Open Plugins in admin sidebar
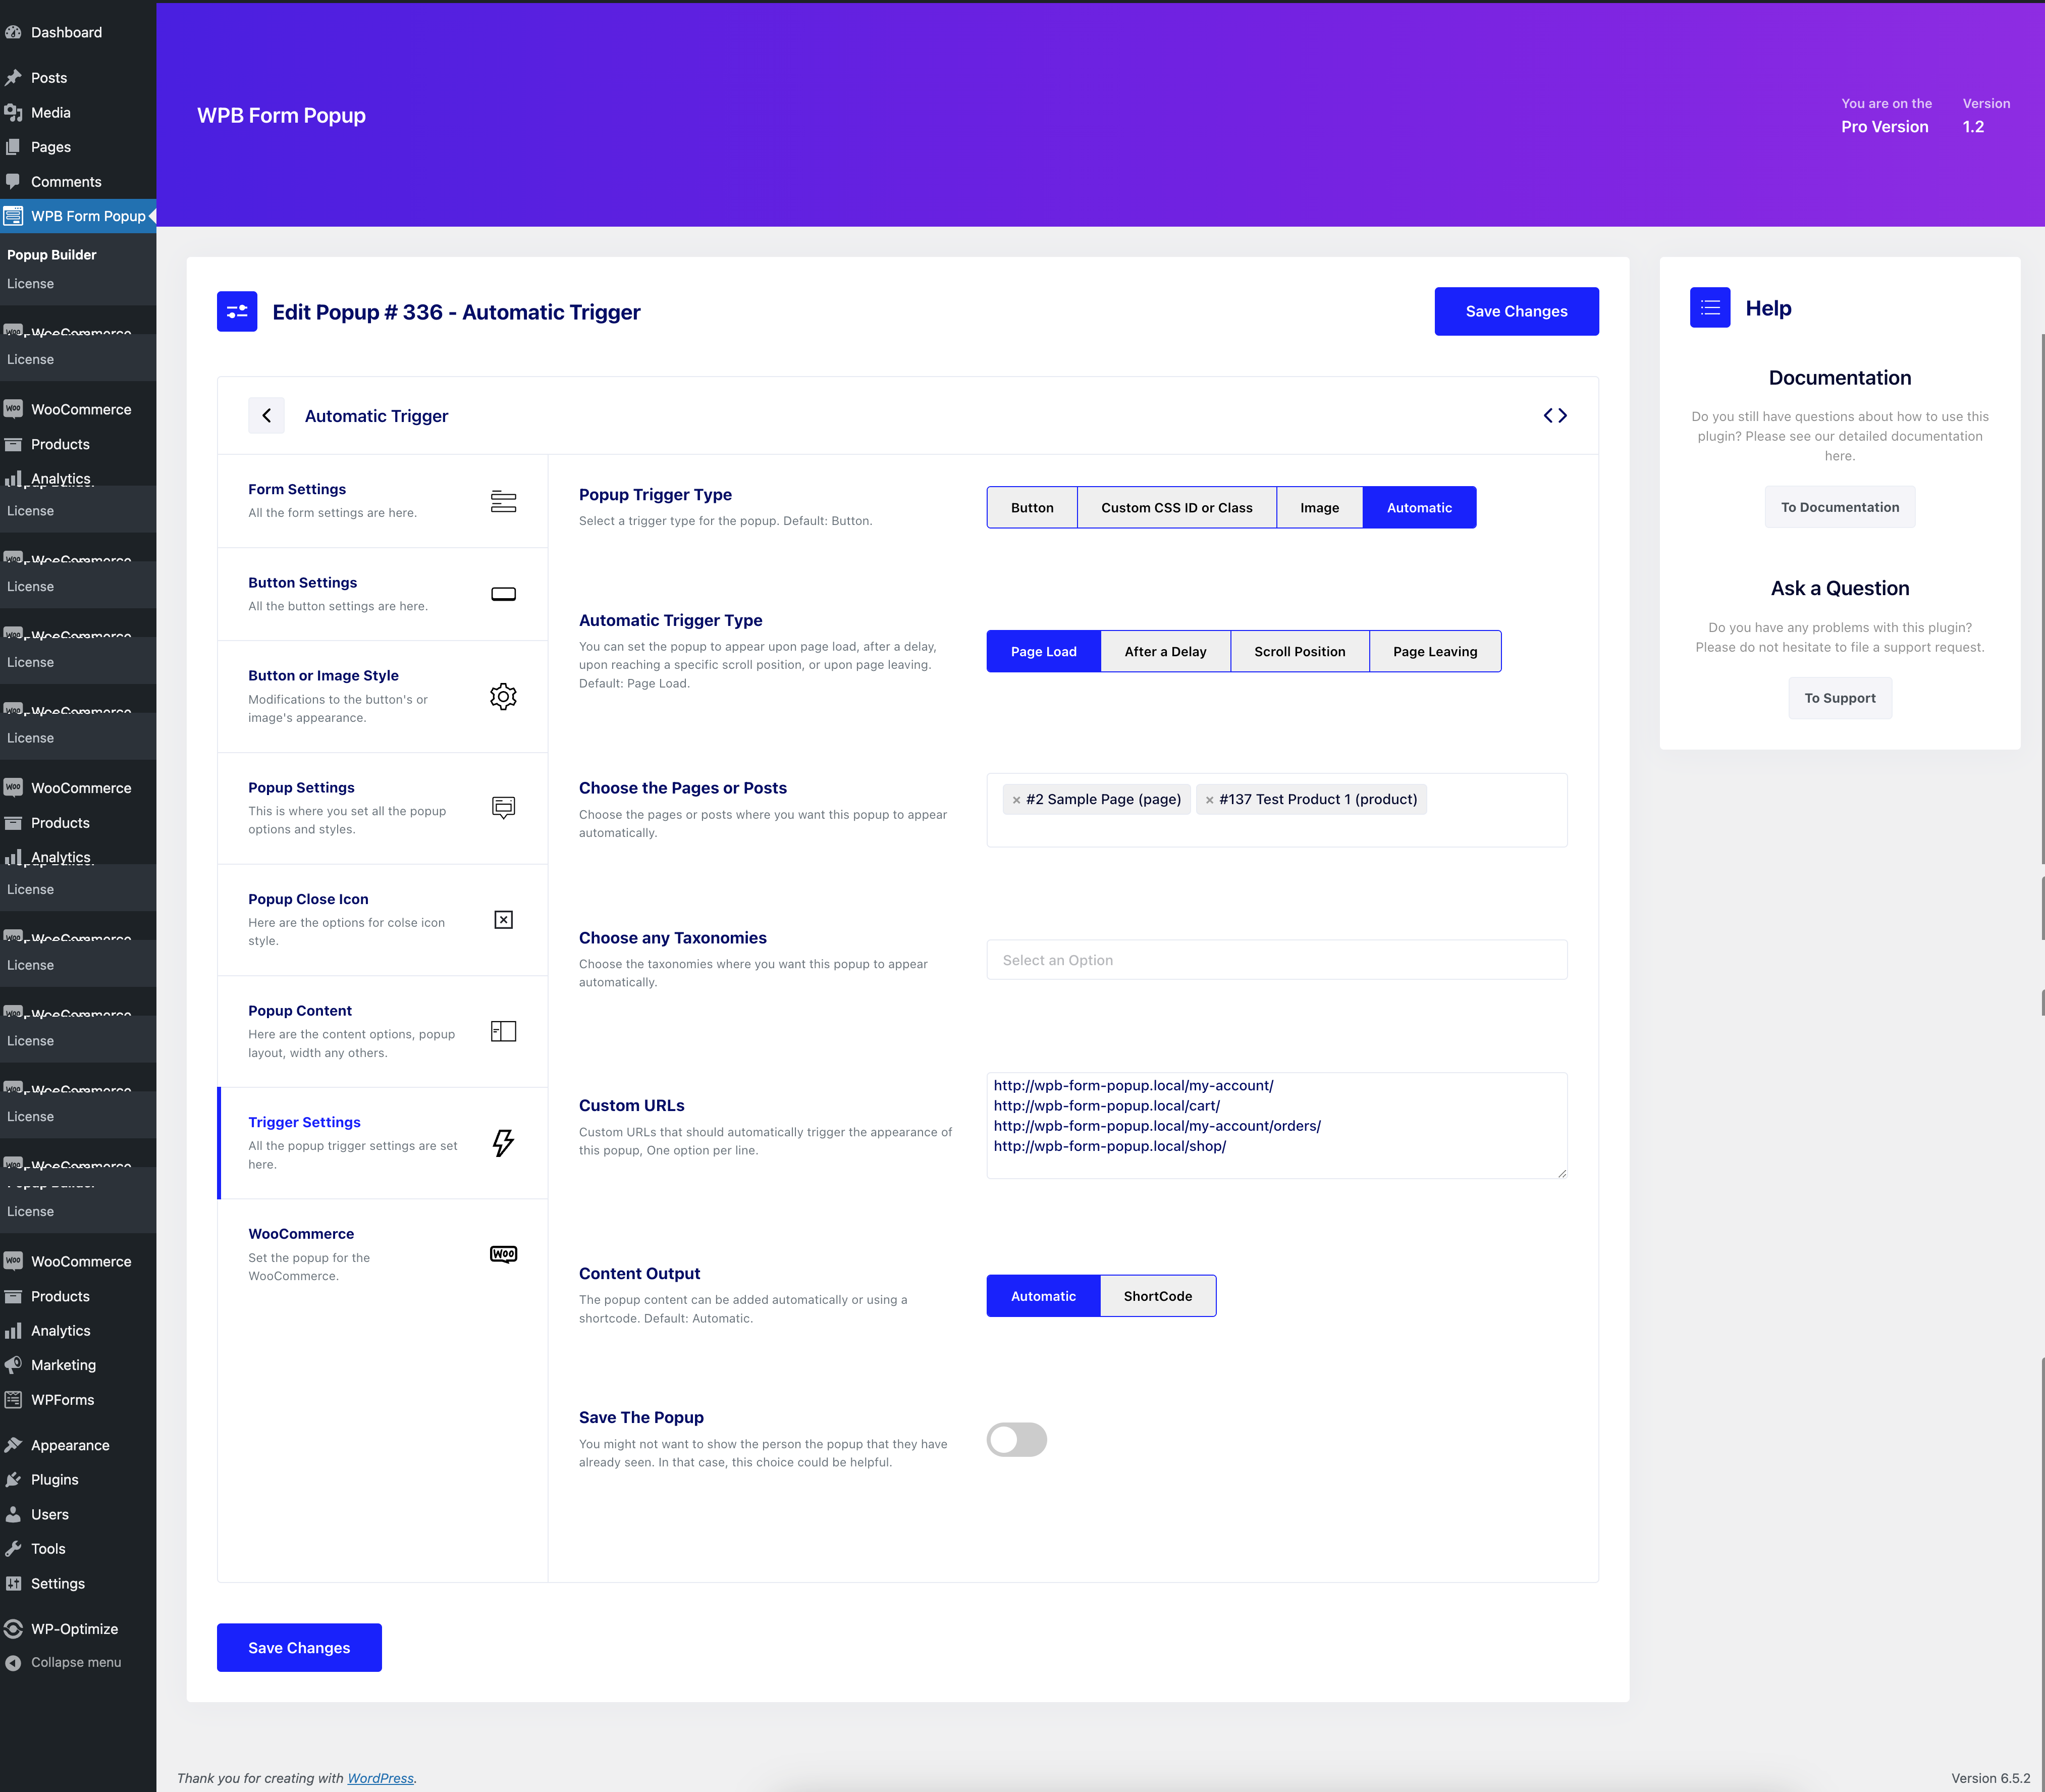The height and width of the screenshot is (1792, 2045). tap(54, 1479)
